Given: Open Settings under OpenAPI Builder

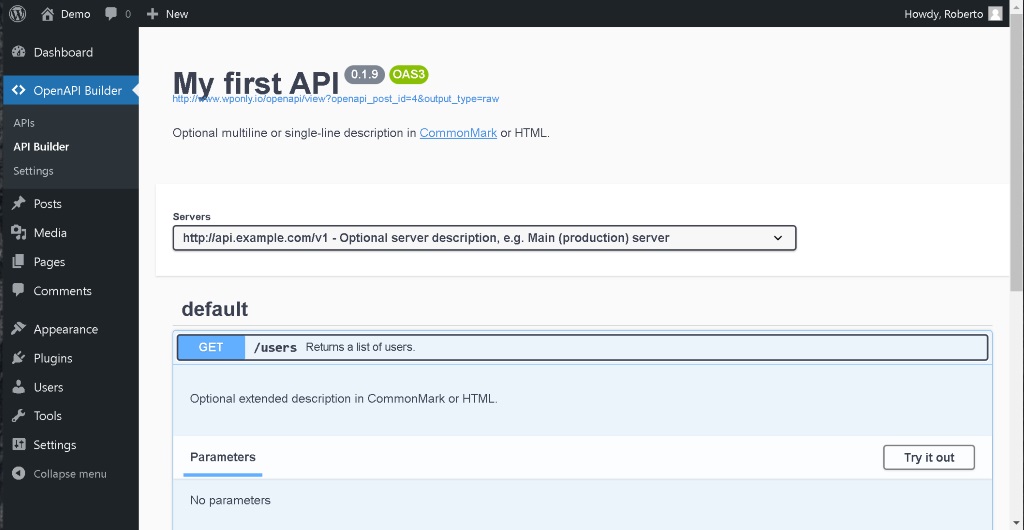Looking at the screenshot, I should (x=33, y=171).
